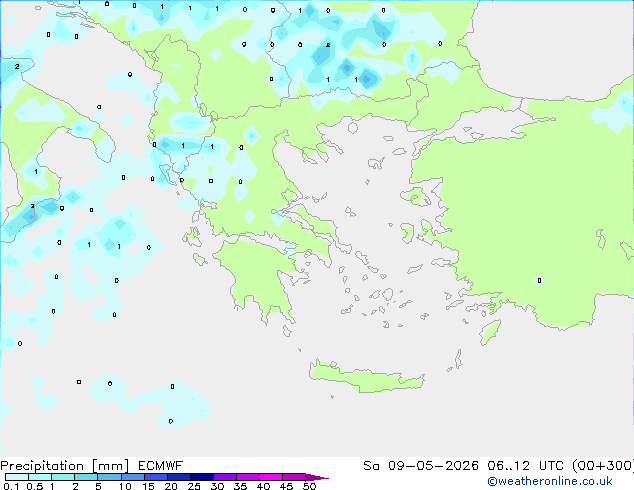Click the '20' legend scale label
Image resolution: width=634 pixels, height=490 pixels.
point(171,486)
